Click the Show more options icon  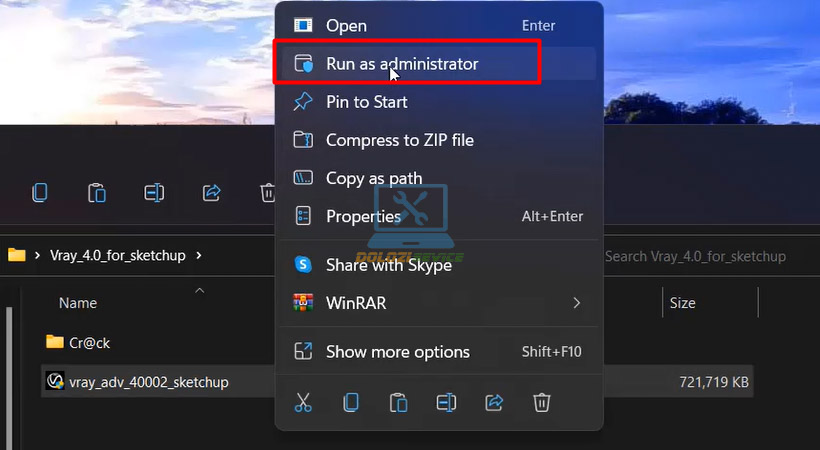point(303,352)
